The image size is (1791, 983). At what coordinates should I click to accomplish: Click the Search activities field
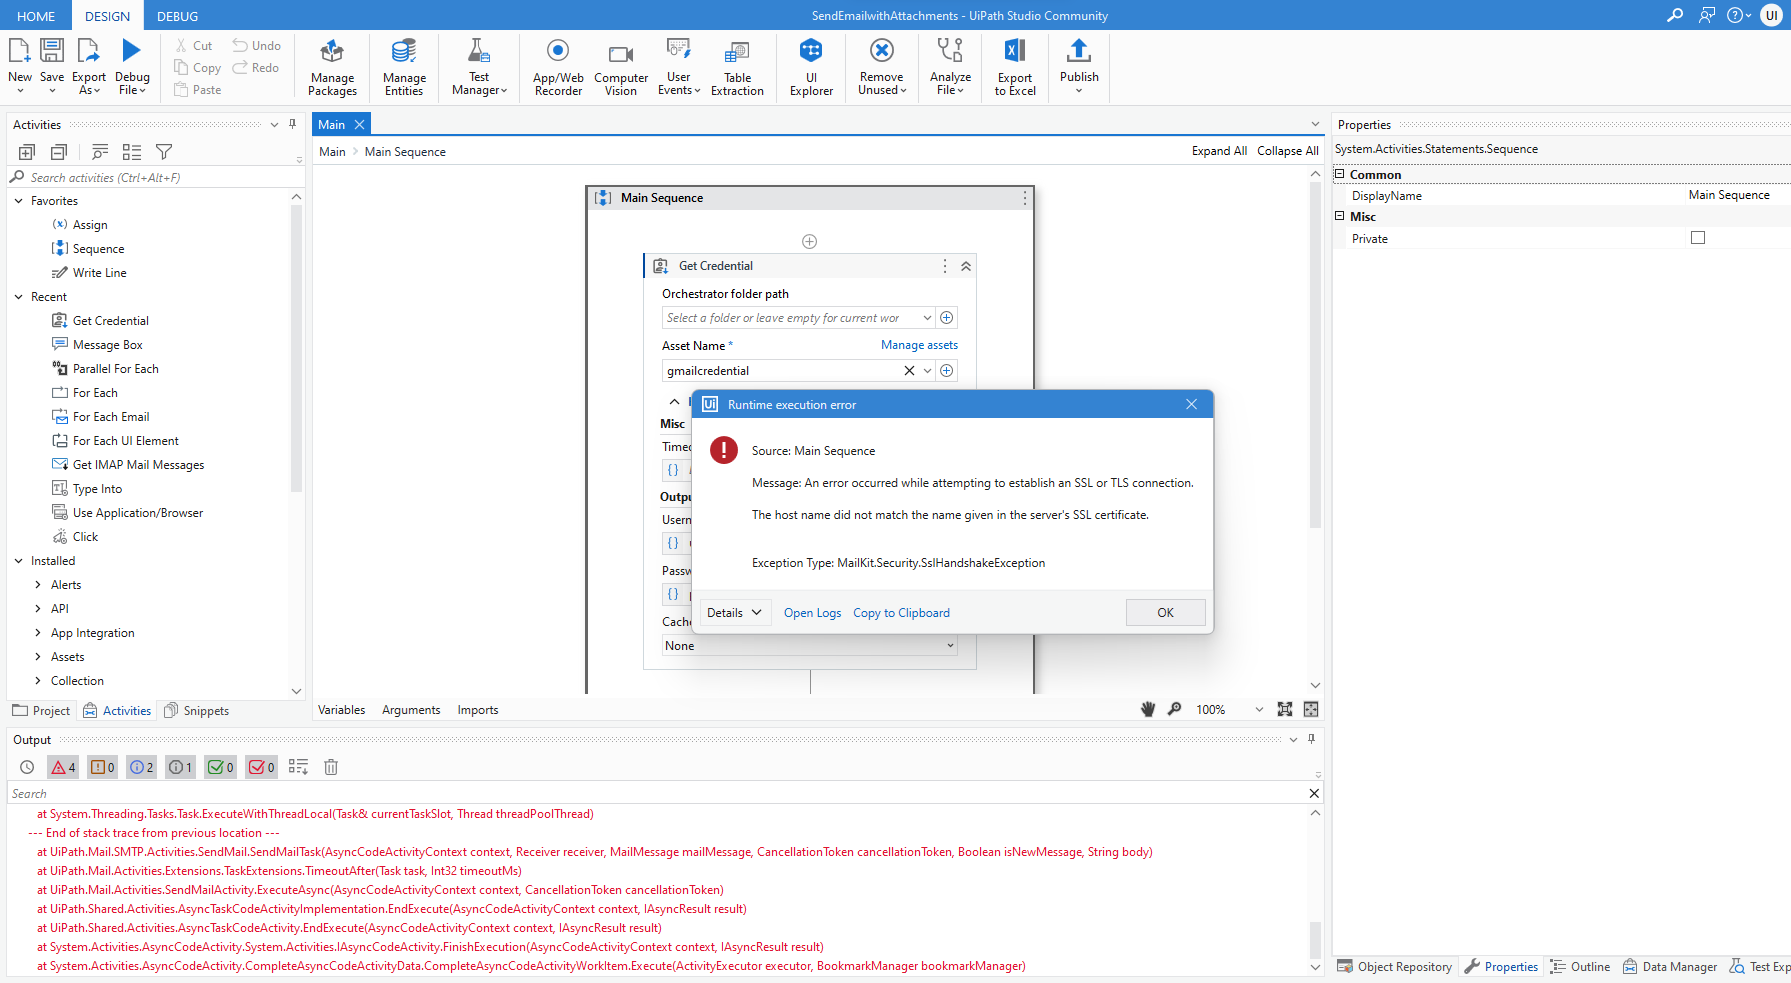[155, 178]
